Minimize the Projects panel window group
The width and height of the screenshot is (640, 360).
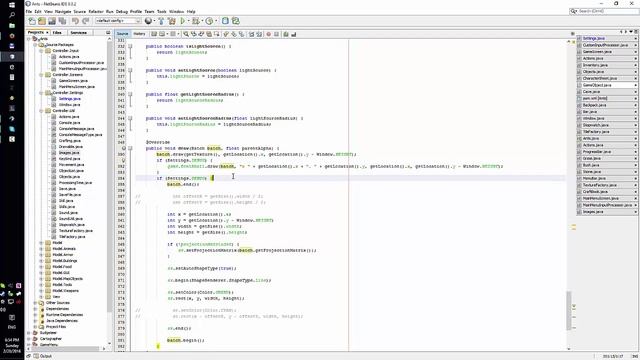(x=108, y=32)
